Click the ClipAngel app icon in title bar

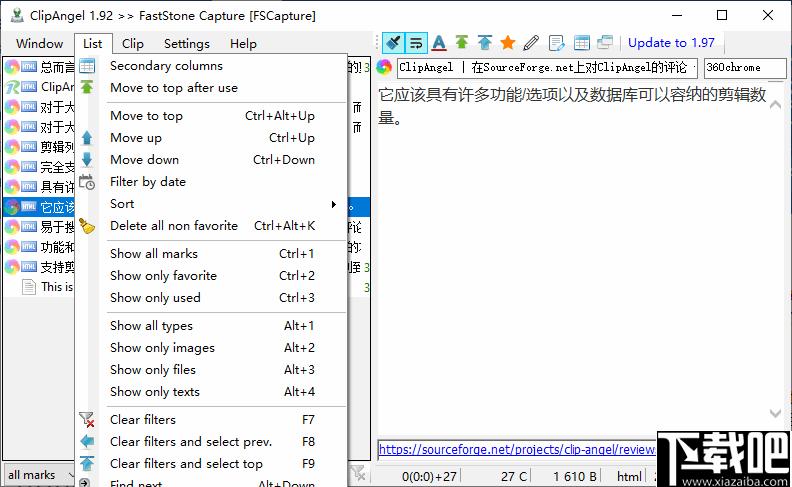[x=18, y=15]
